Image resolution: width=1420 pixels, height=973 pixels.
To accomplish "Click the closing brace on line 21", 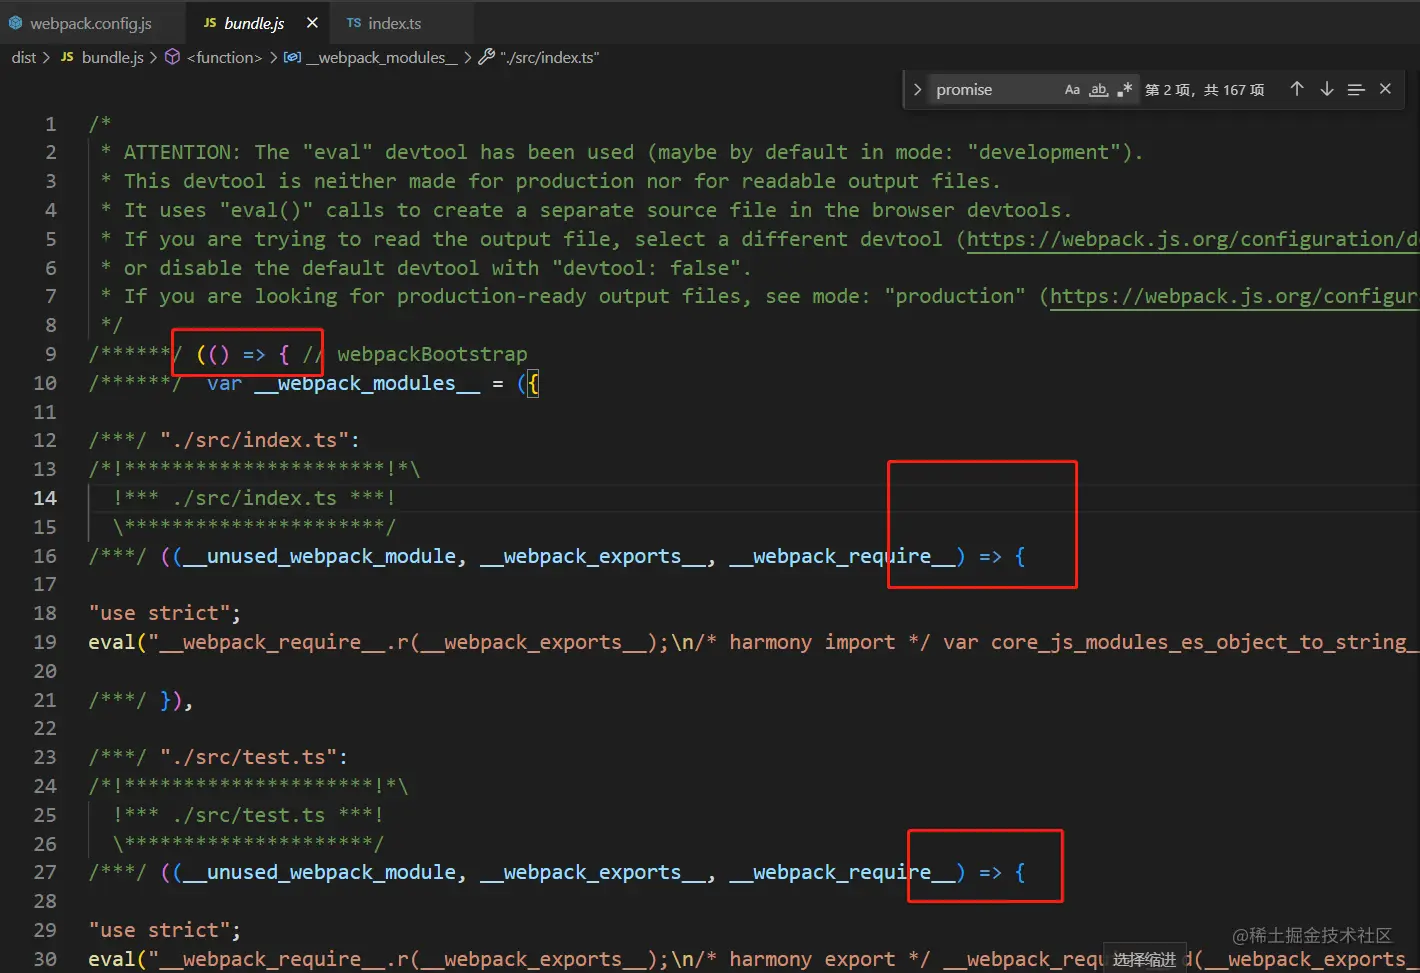I will coord(165,700).
